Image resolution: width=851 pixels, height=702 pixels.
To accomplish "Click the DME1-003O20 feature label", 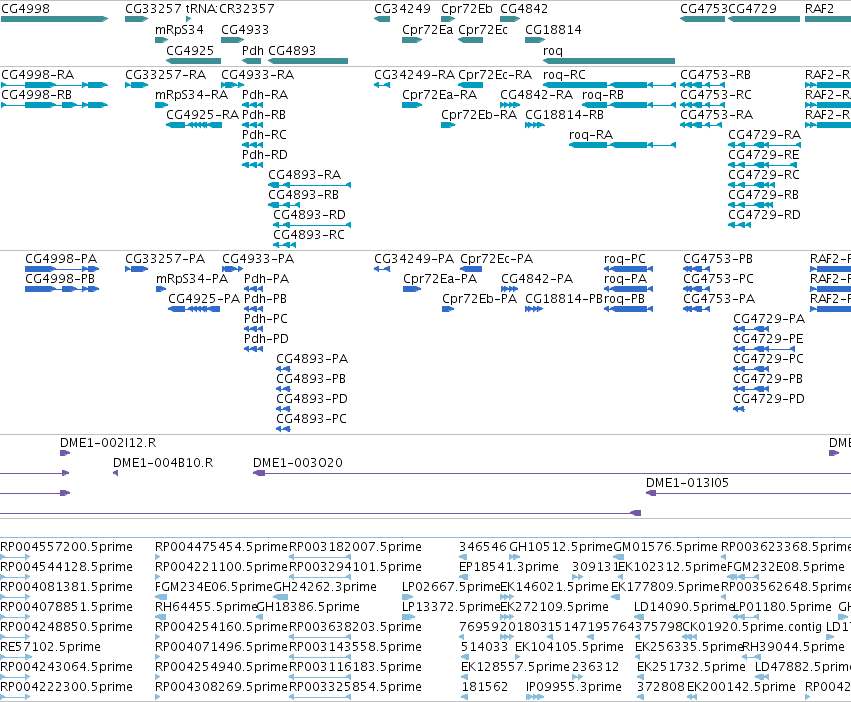I will 298,463.
